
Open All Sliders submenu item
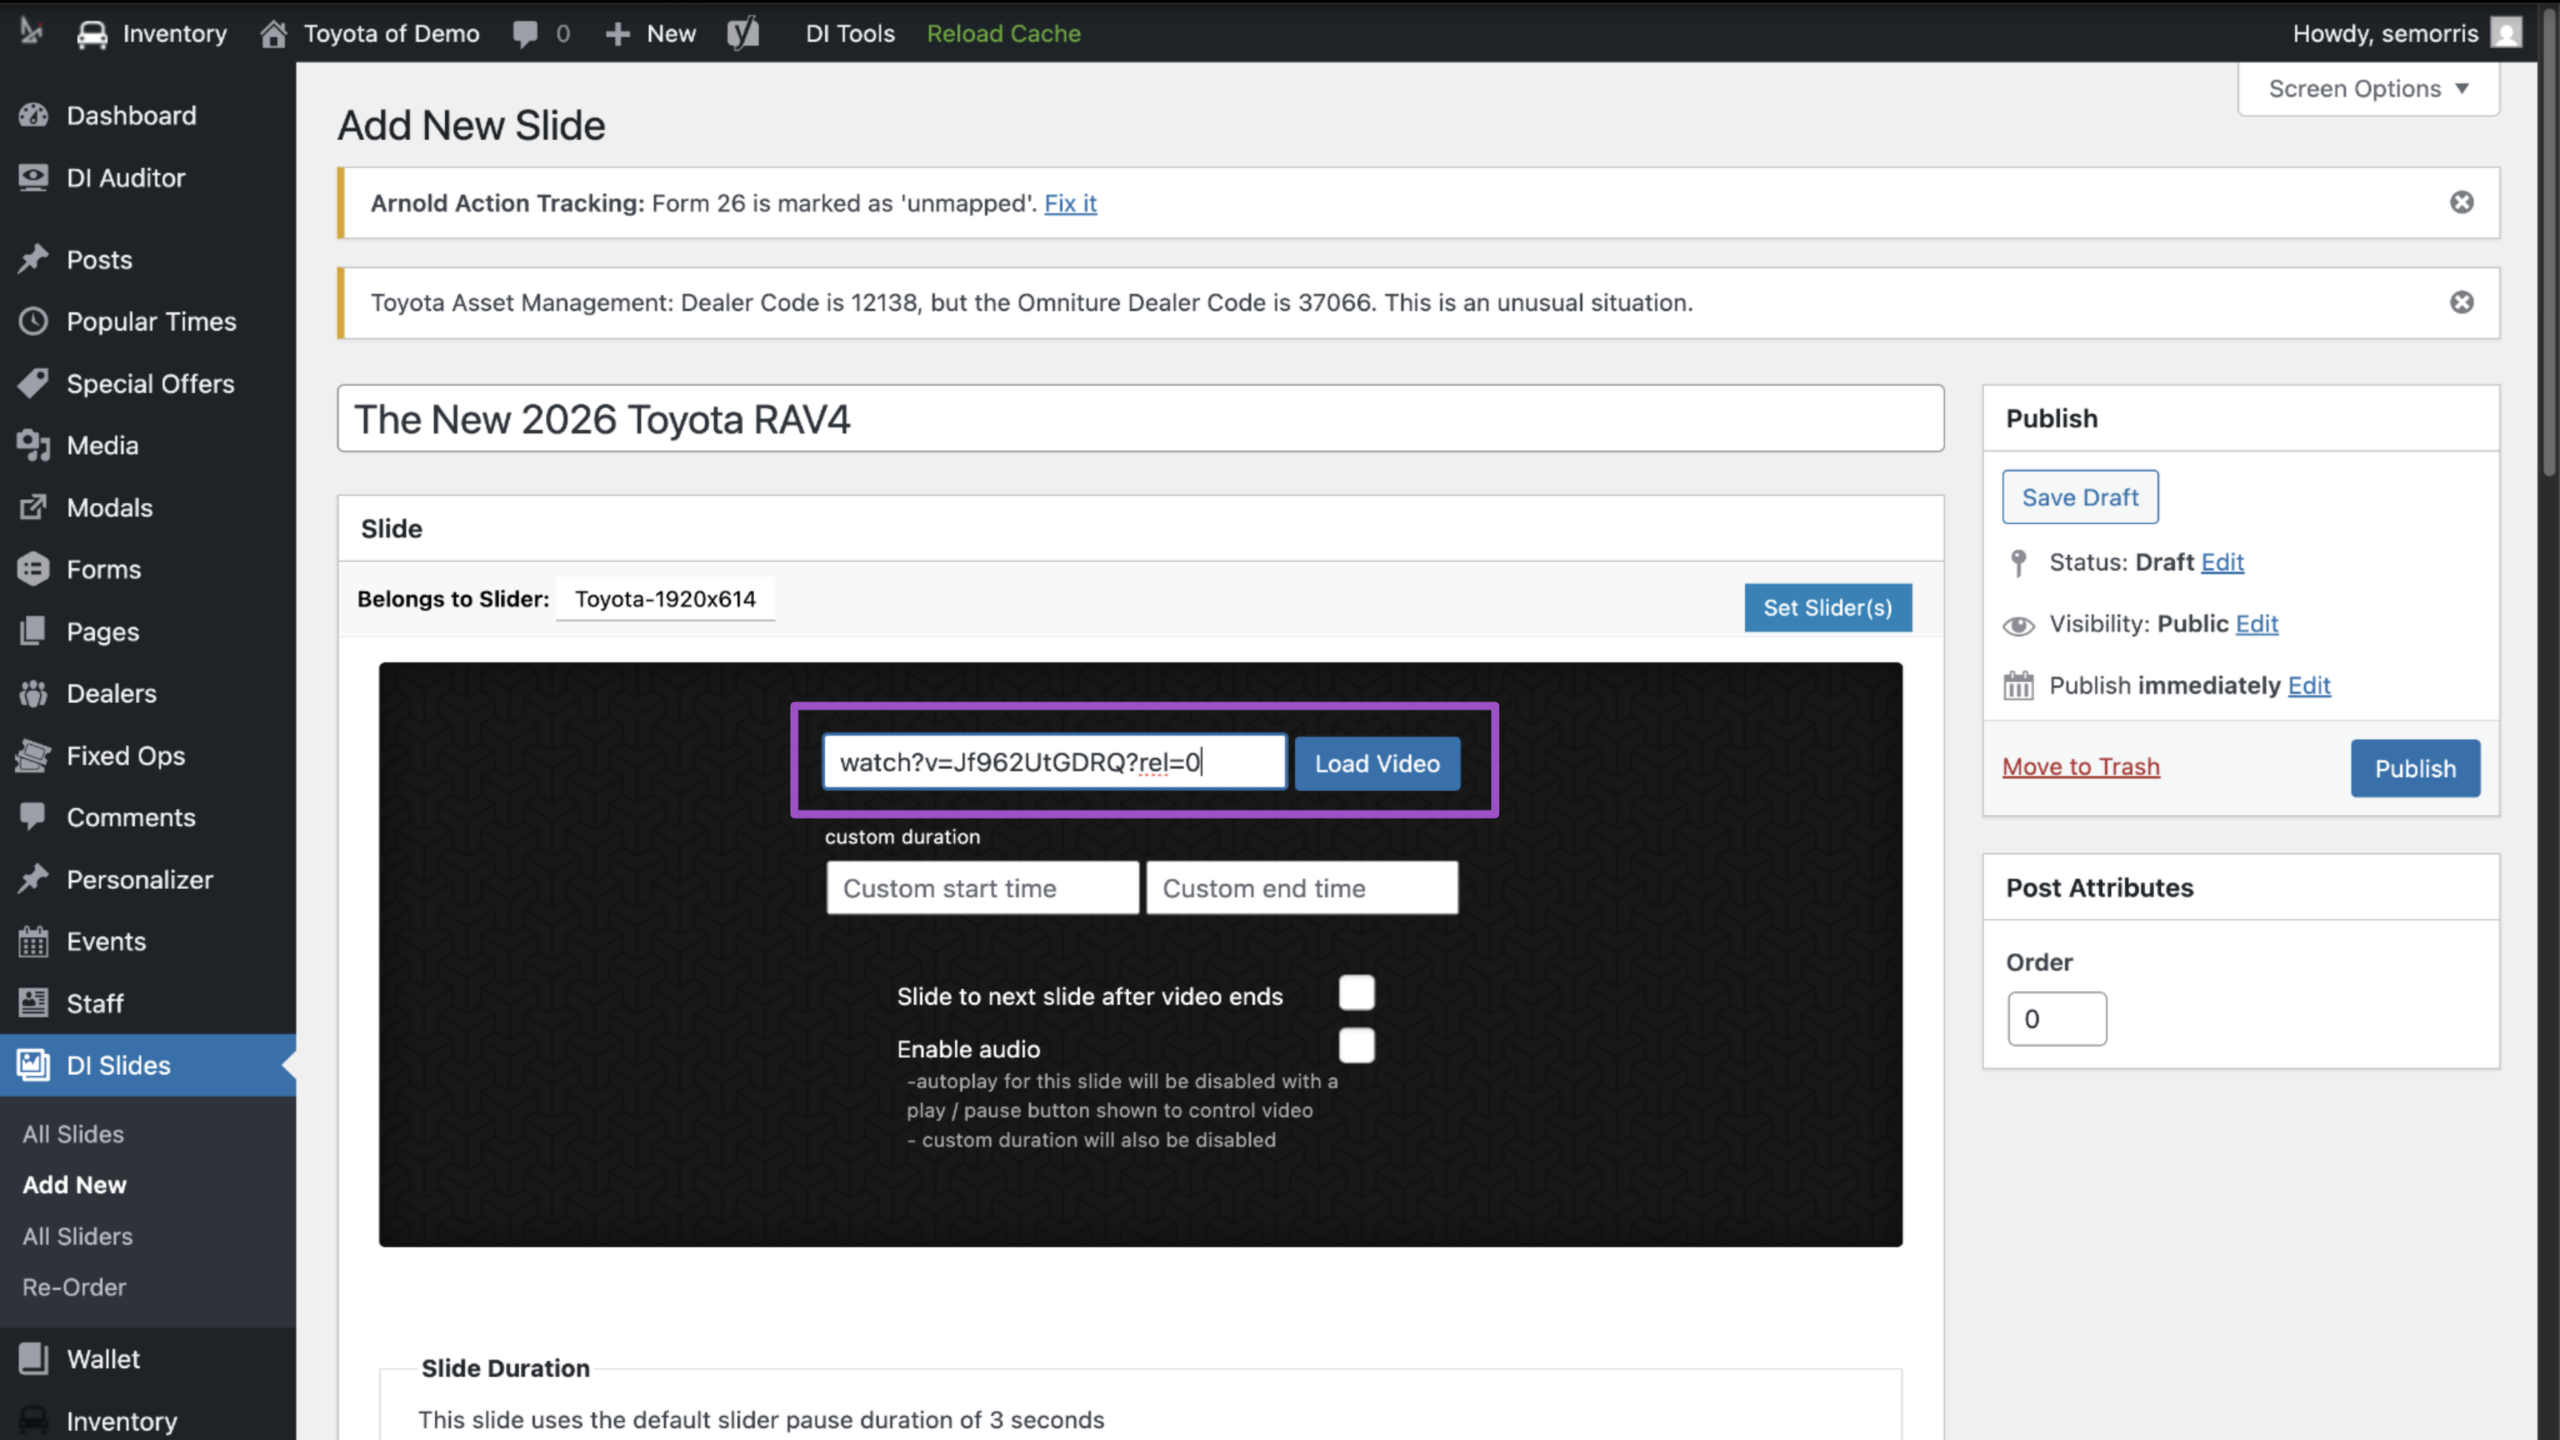(x=77, y=1236)
